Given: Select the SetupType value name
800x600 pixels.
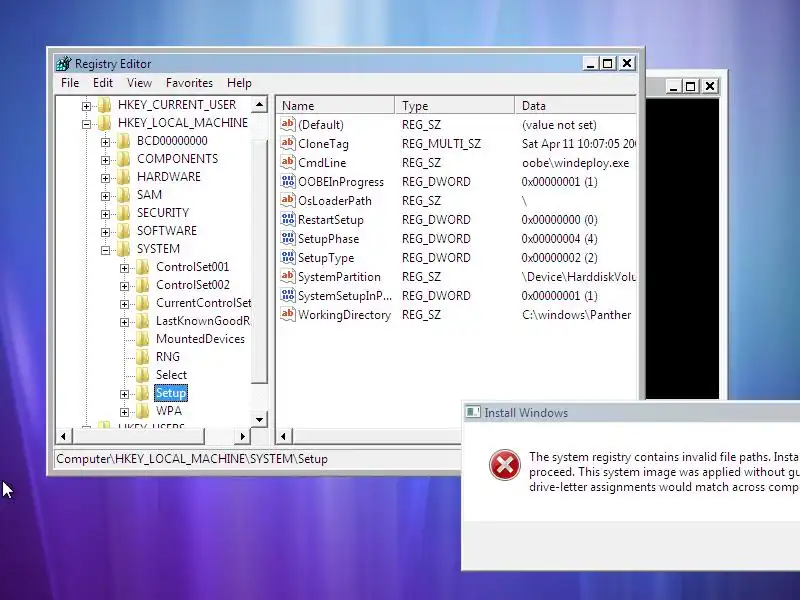Looking at the screenshot, I should click(x=326, y=258).
